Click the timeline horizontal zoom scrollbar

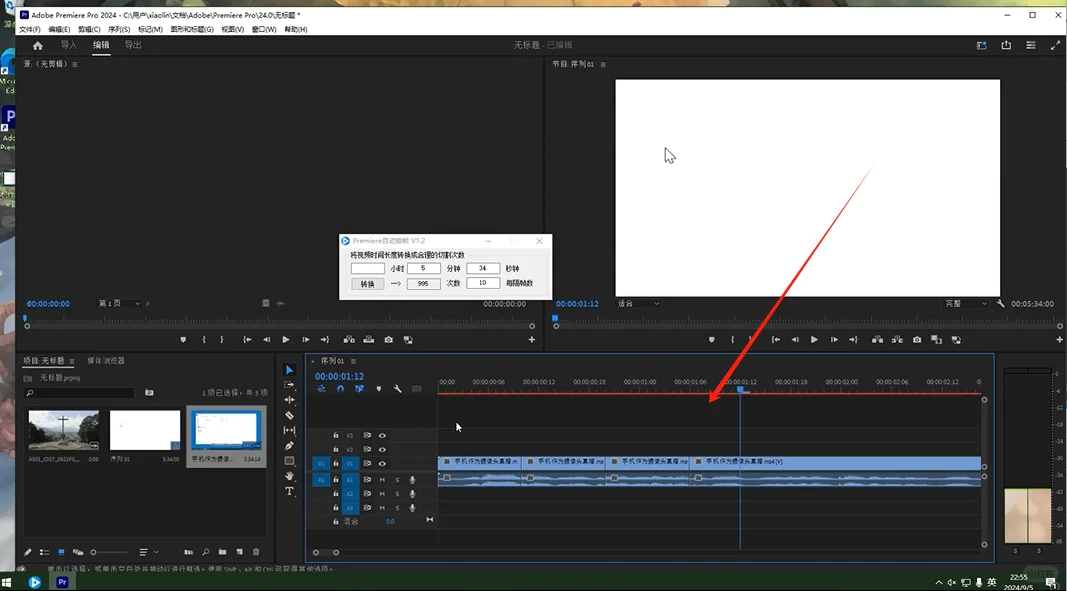coord(325,552)
